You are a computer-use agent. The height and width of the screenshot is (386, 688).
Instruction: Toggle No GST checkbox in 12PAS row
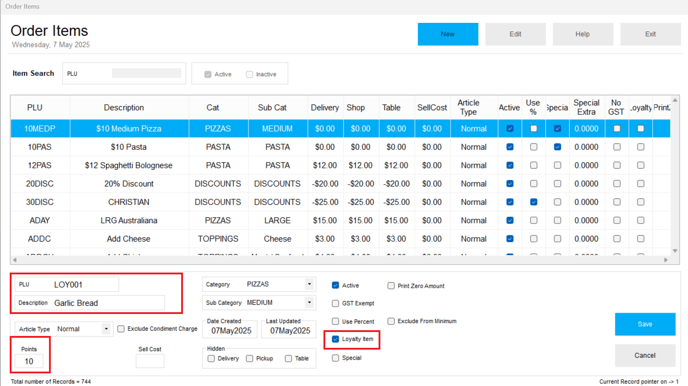point(617,165)
